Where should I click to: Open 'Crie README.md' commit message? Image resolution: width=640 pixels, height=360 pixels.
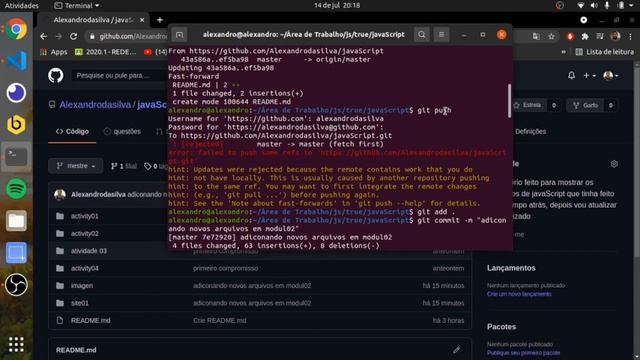[x=220, y=320]
